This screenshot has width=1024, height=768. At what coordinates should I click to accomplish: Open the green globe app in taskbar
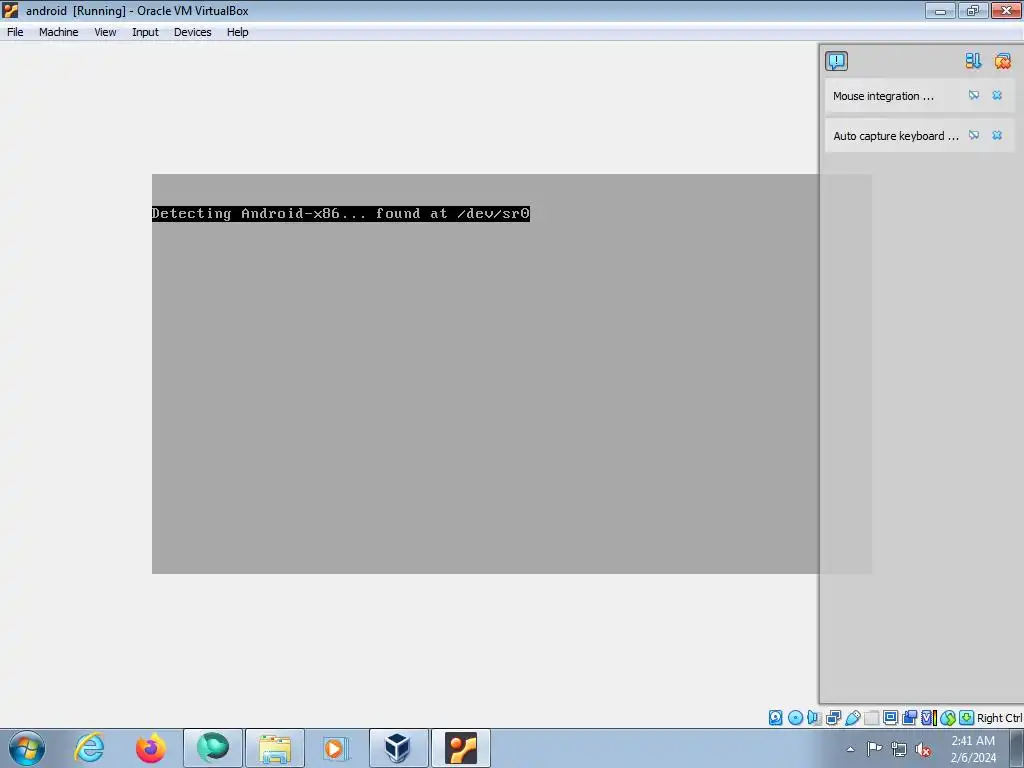tap(213, 748)
